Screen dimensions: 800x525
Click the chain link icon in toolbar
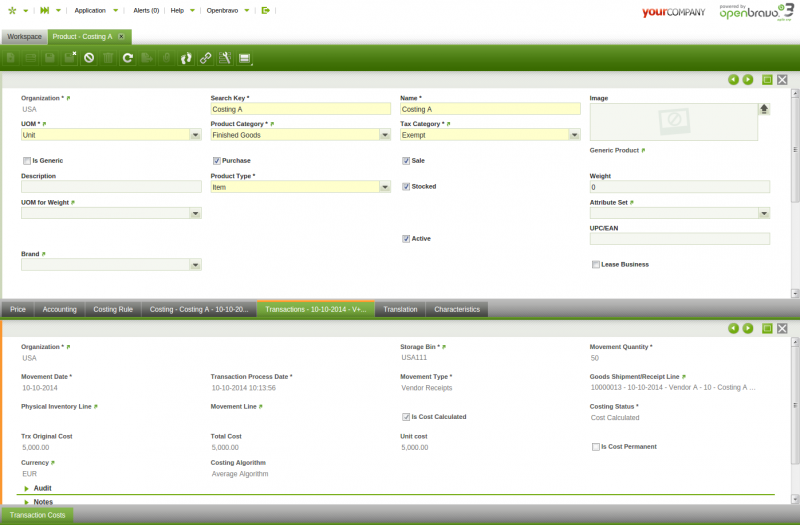coord(206,58)
